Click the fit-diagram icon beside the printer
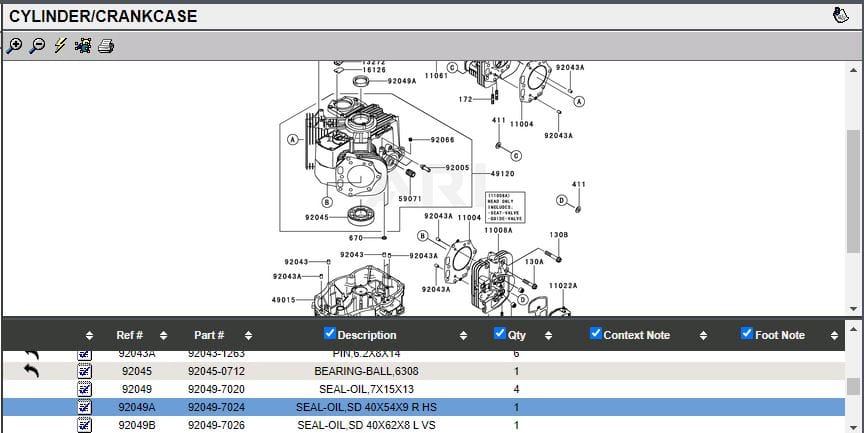Screen dimensions: 864x433 pos(82,46)
